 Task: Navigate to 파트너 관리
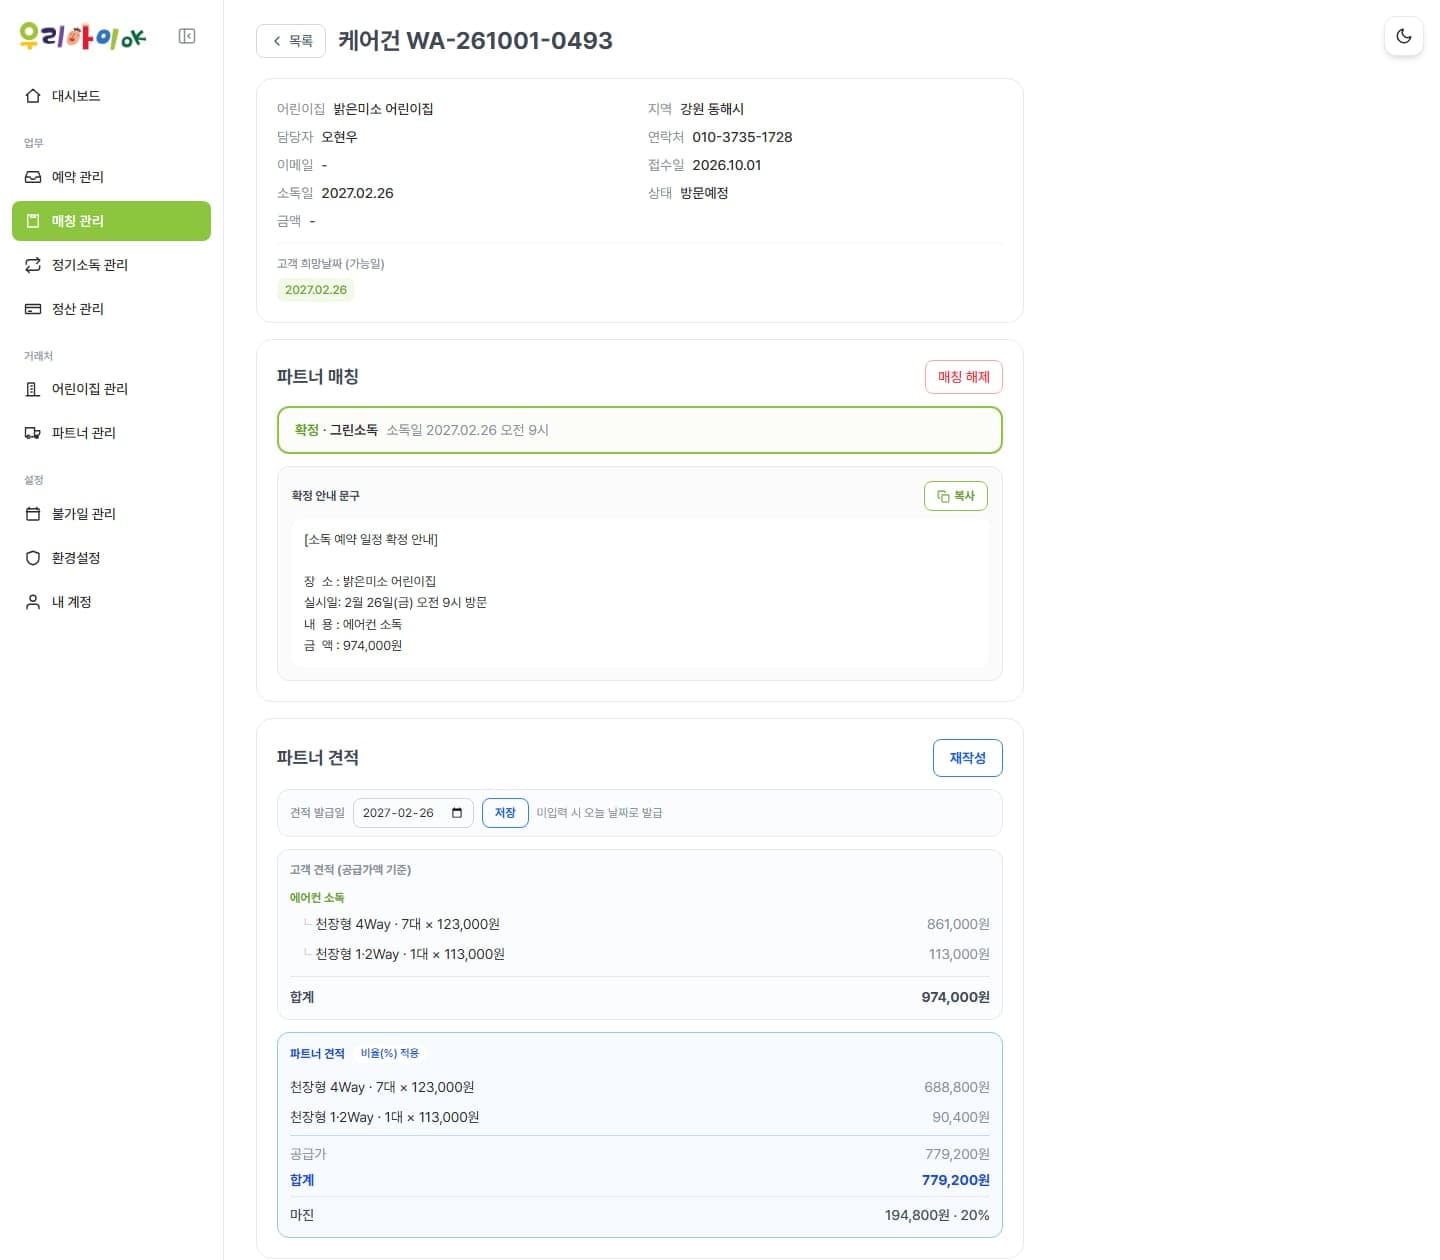(x=111, y=433)
